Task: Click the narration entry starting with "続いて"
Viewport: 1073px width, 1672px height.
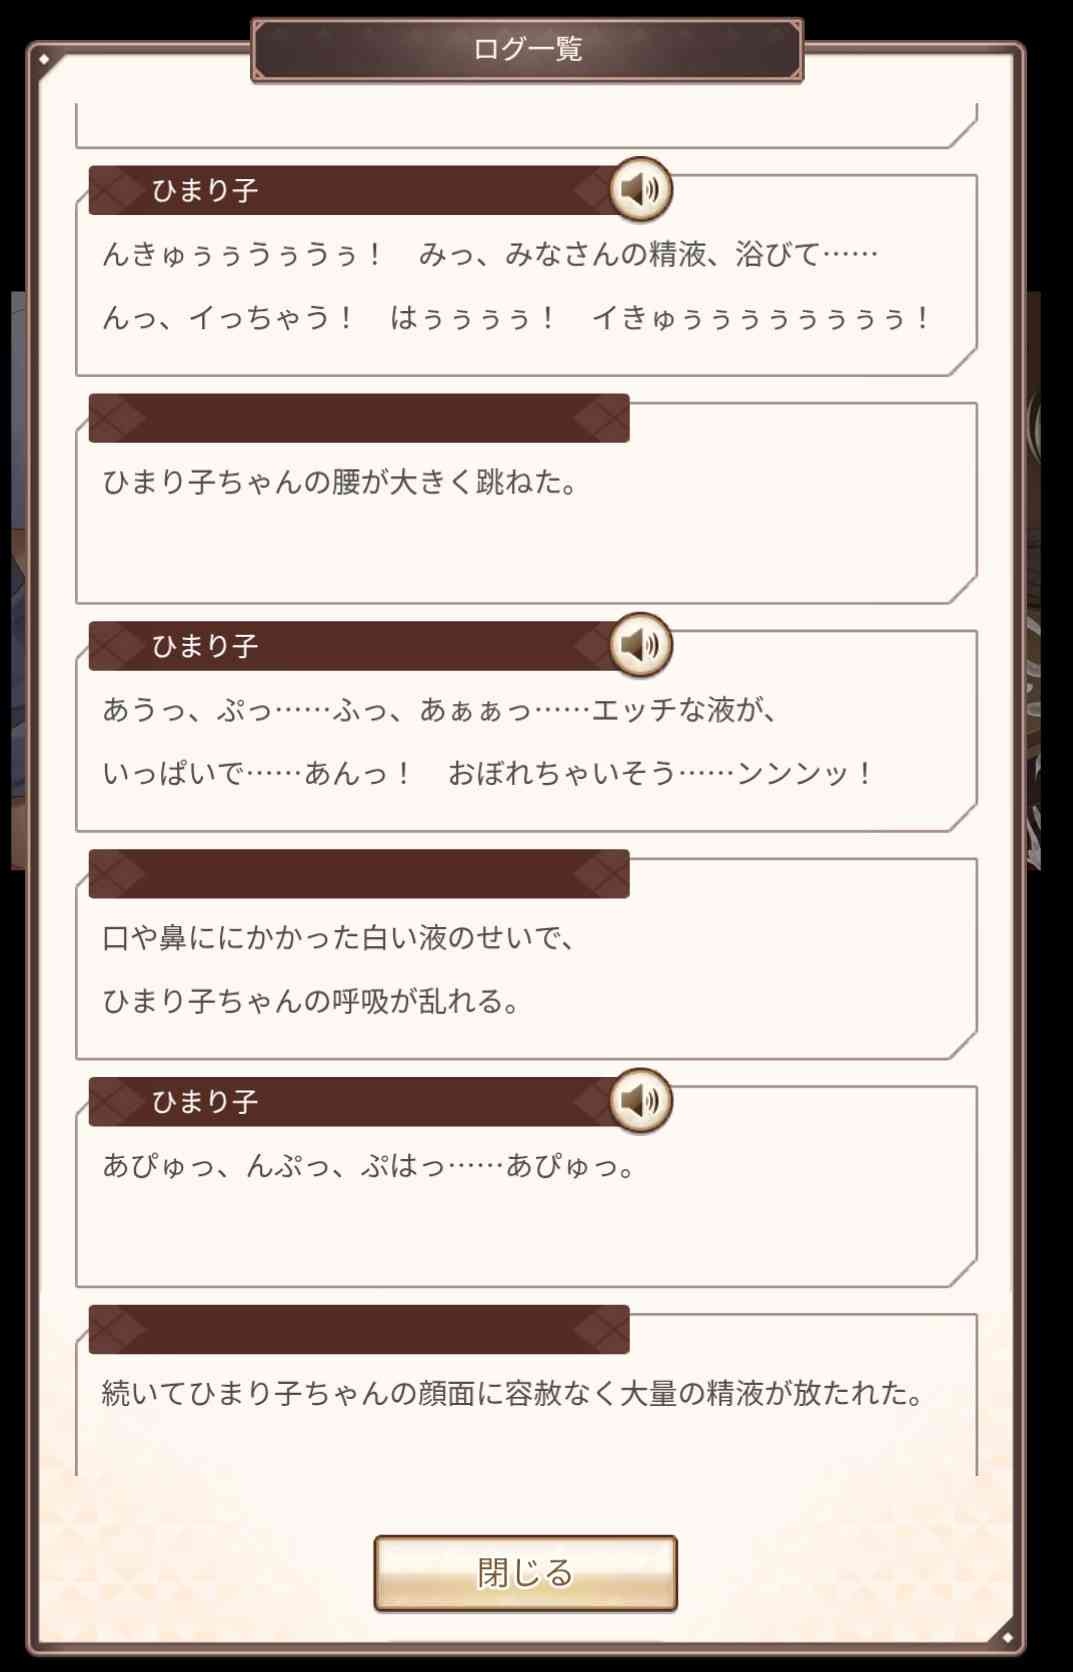Action: tap(512, 1393)
